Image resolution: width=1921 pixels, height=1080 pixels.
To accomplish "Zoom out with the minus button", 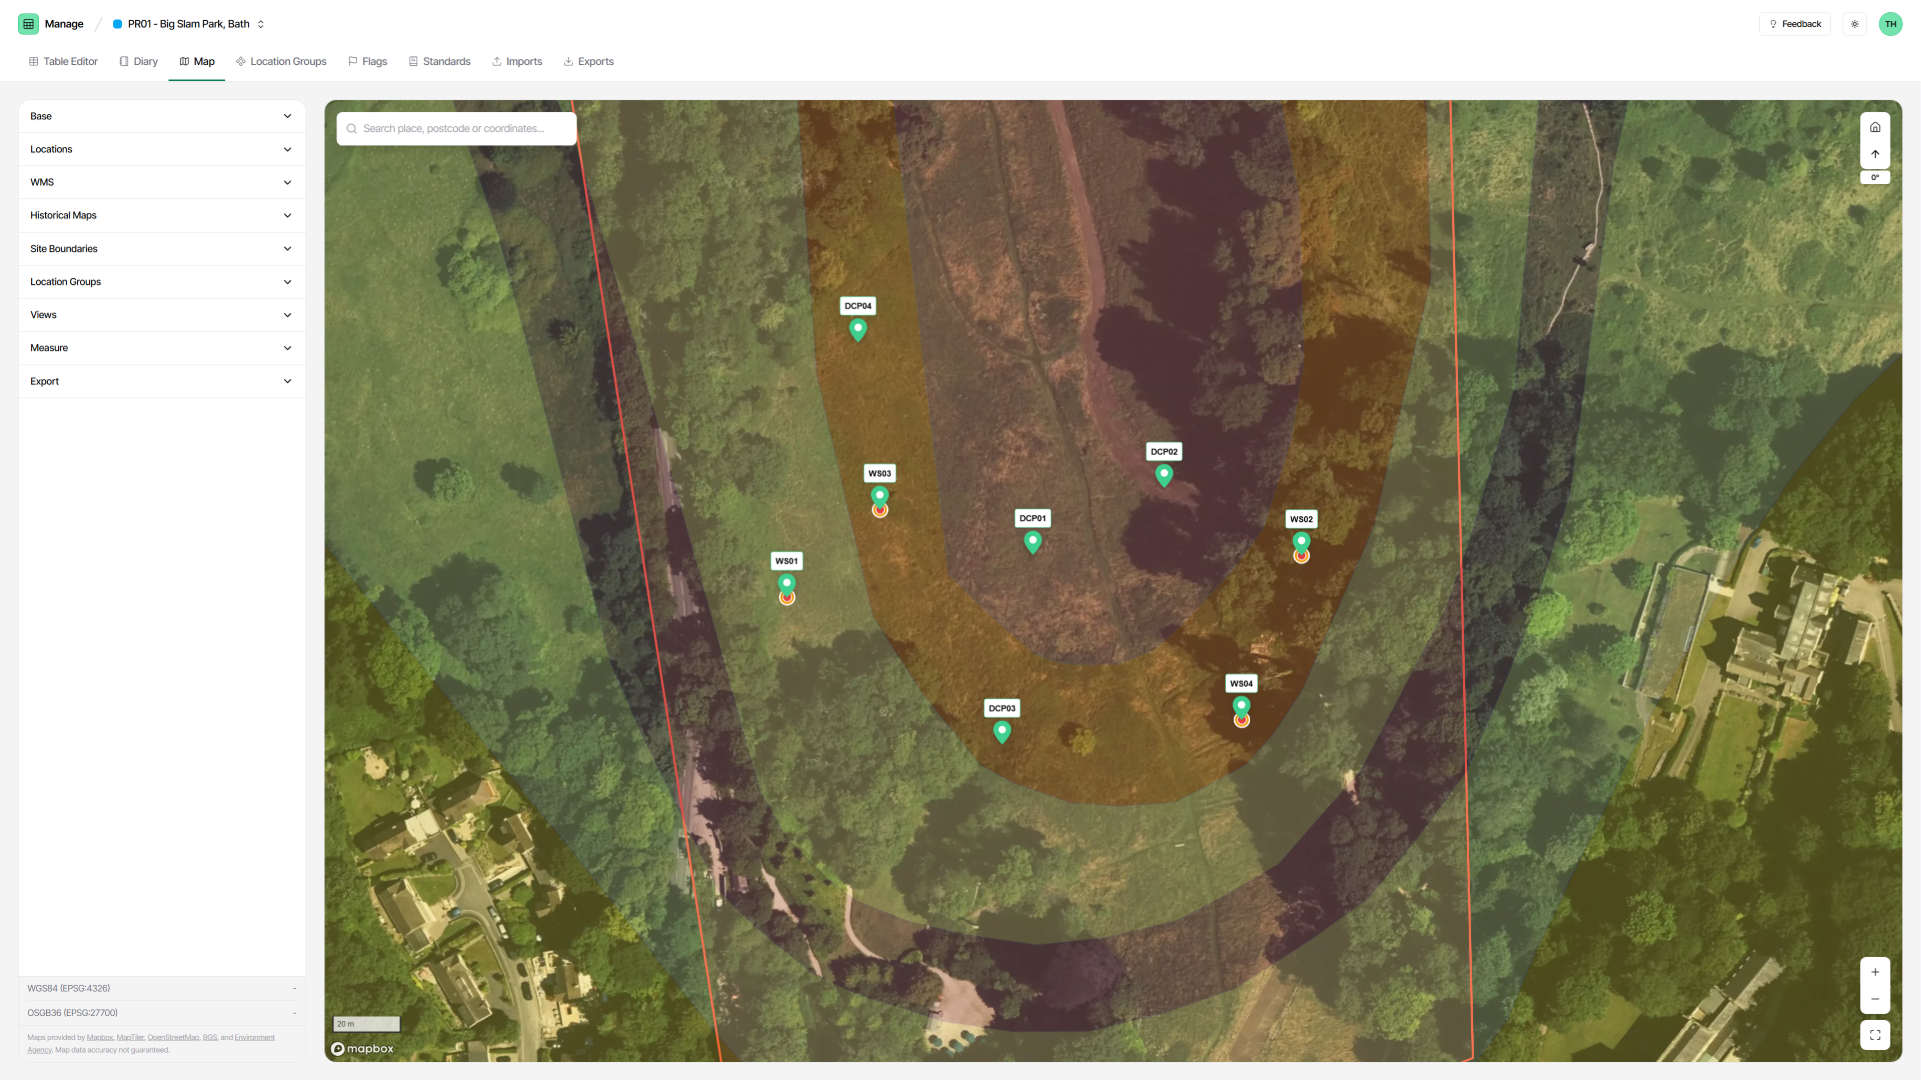I will 1875,999.
